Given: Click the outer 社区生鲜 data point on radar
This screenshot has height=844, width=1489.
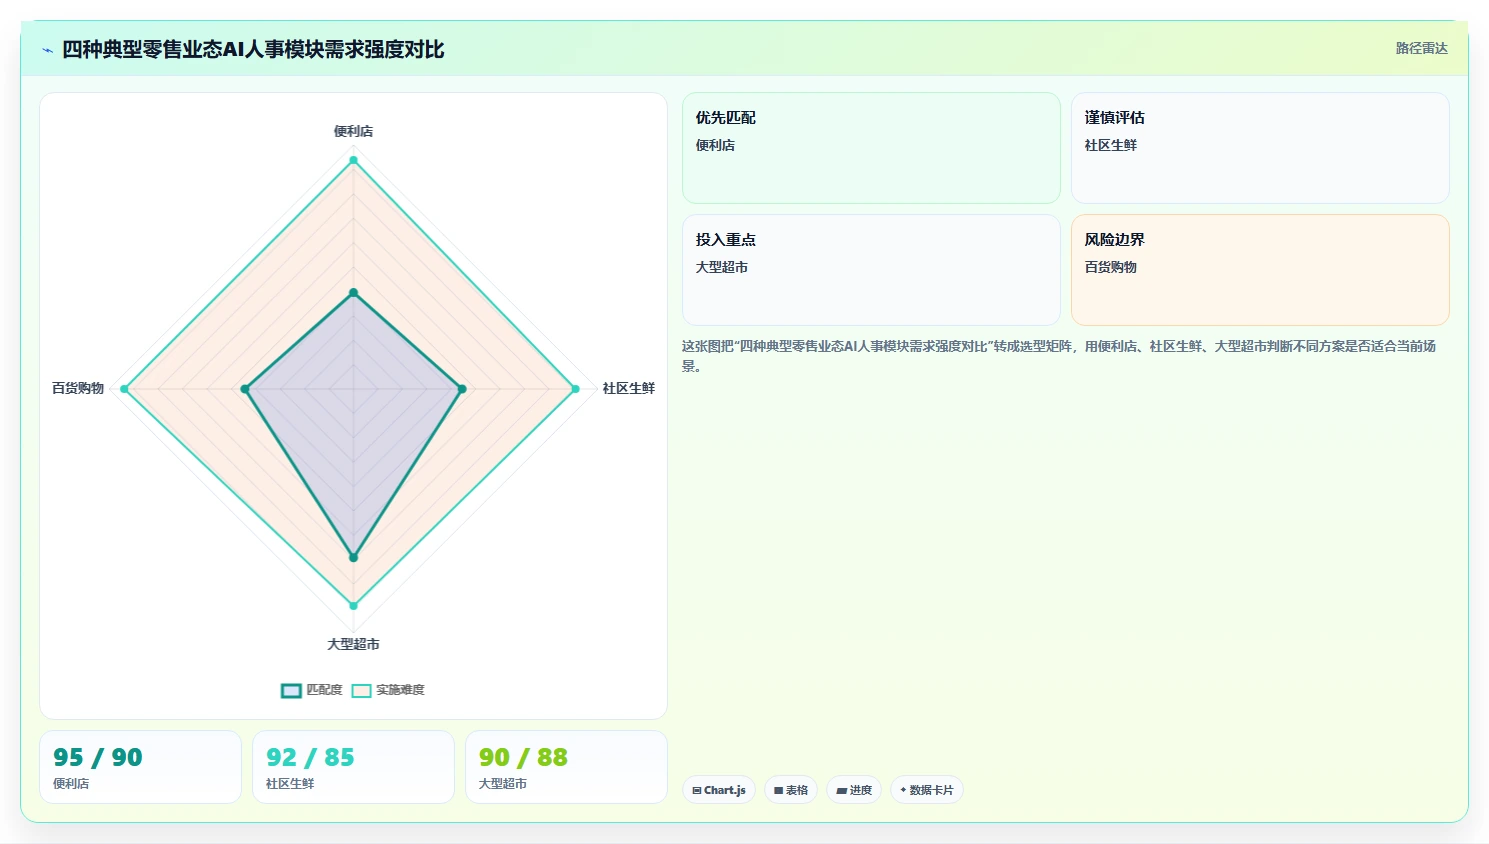Looking at the screenshot, I should pos(575,389).
